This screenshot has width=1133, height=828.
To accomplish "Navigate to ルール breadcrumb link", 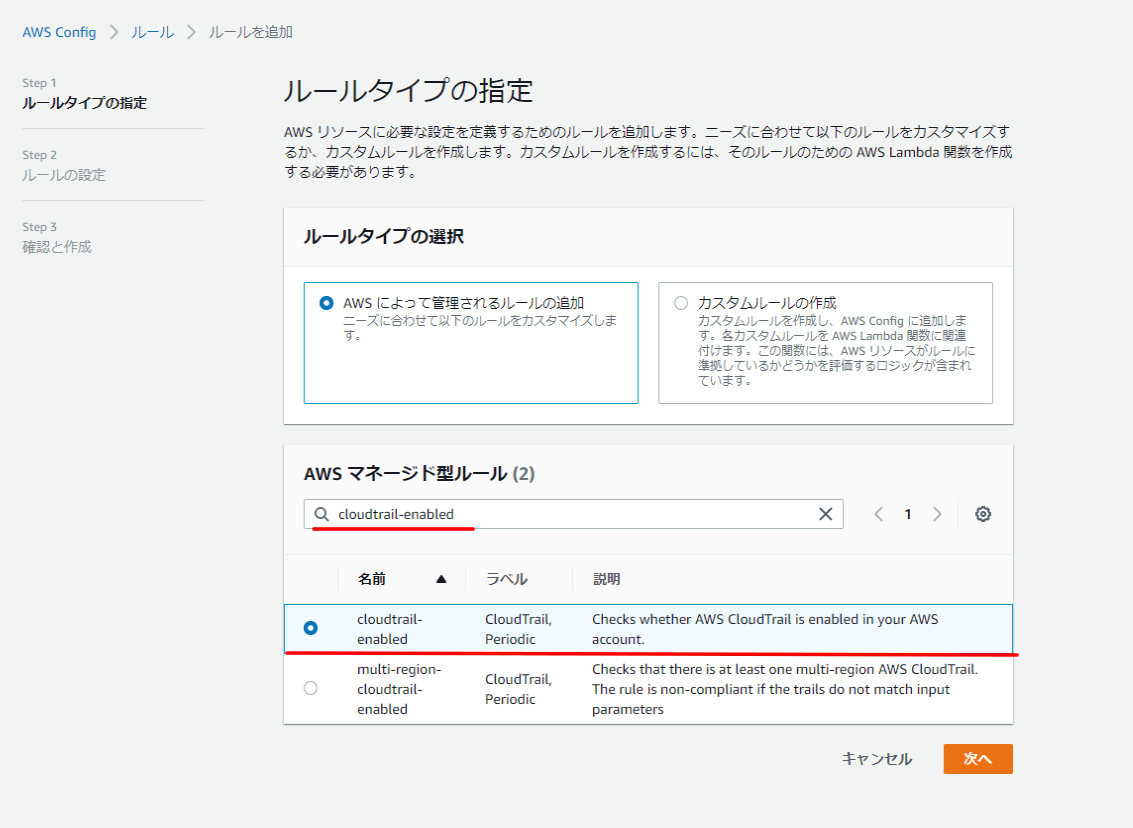I will tap(152, 32).
